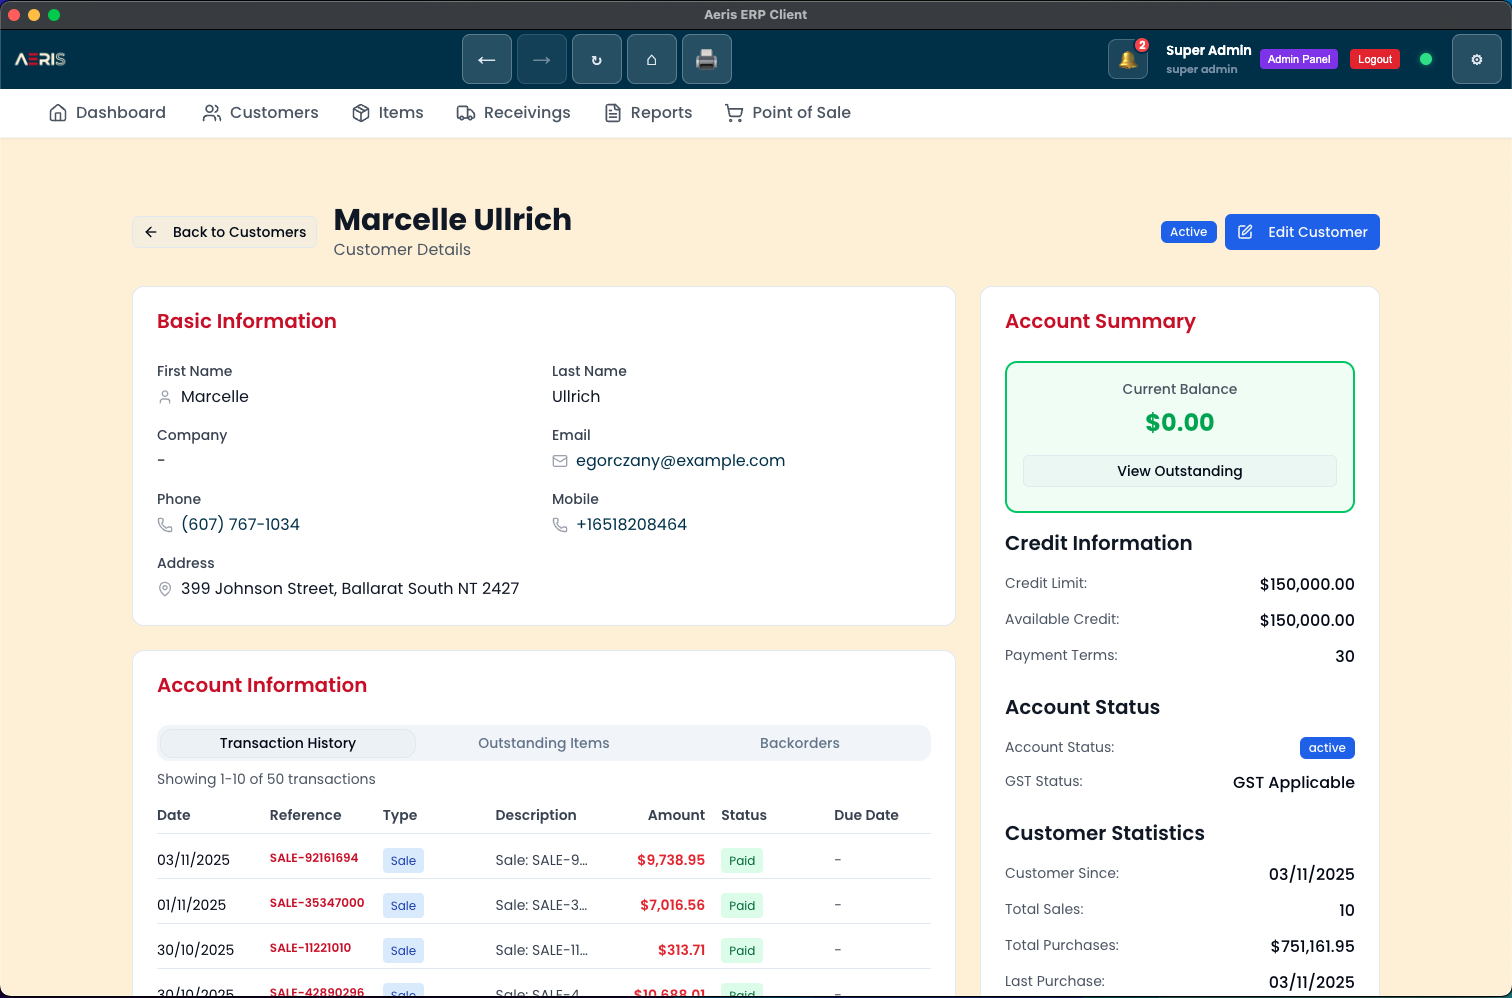Open settings gear icon in header

click(x=1476, y=60)
